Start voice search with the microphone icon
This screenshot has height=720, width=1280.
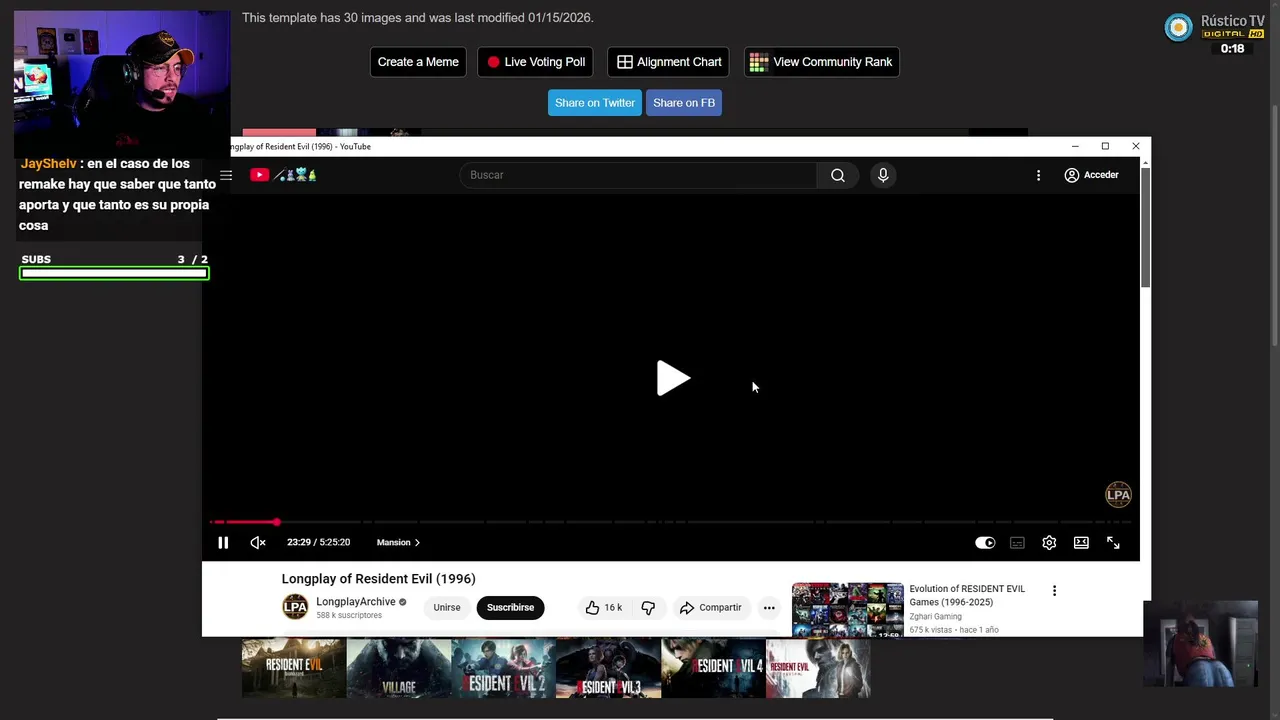pyautogui.click(x=883, y=175)
